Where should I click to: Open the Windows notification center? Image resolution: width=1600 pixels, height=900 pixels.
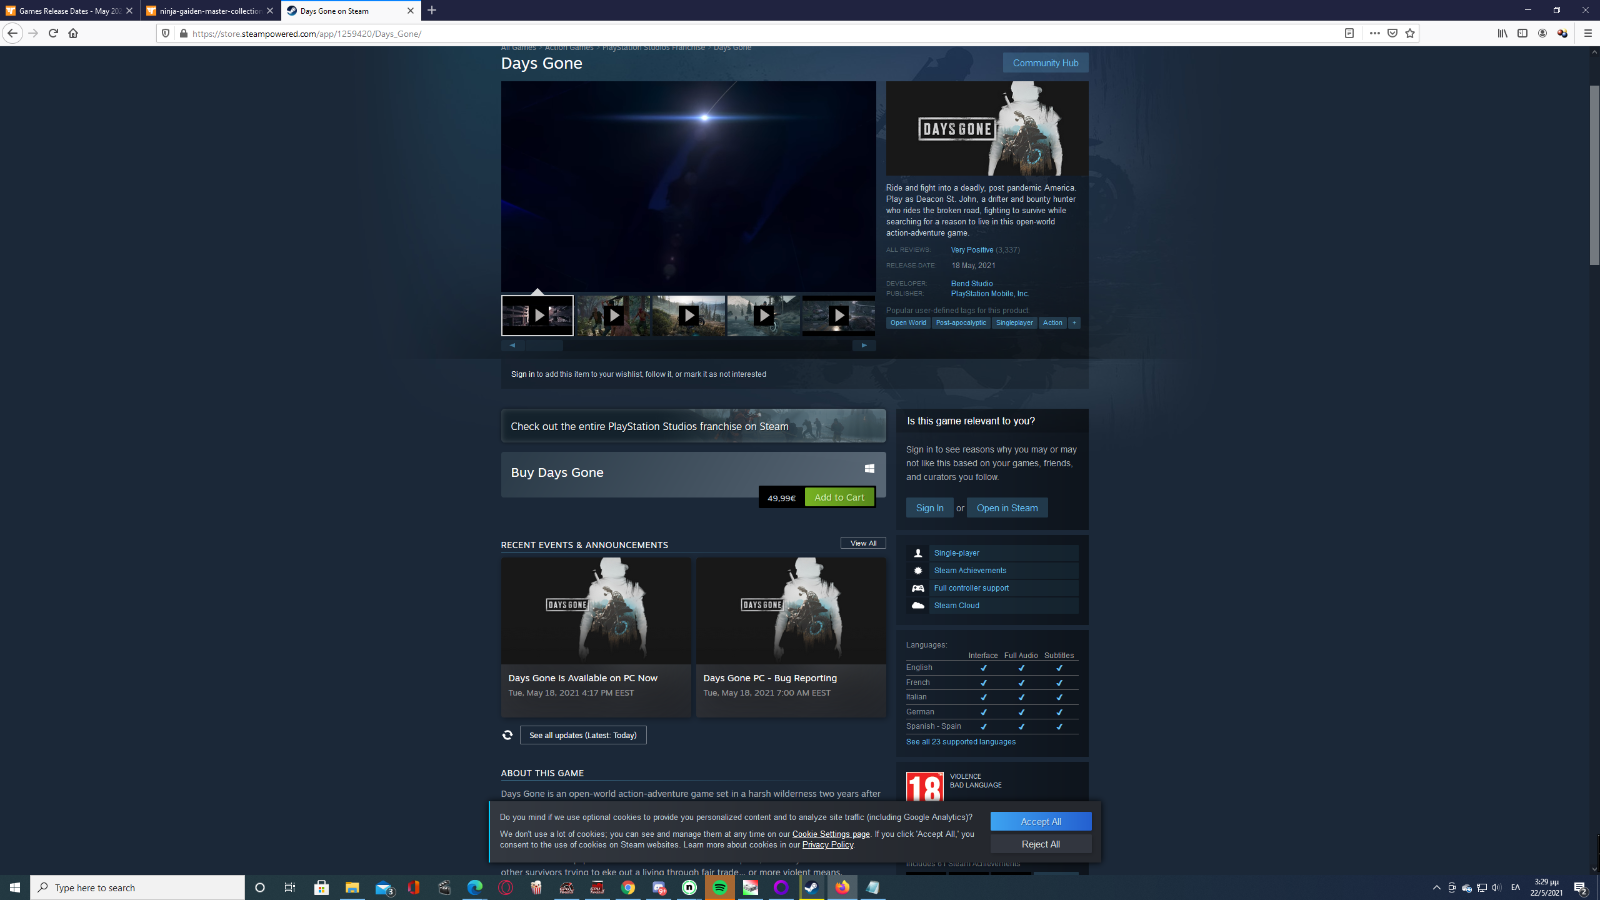[x=1581, y=887]
